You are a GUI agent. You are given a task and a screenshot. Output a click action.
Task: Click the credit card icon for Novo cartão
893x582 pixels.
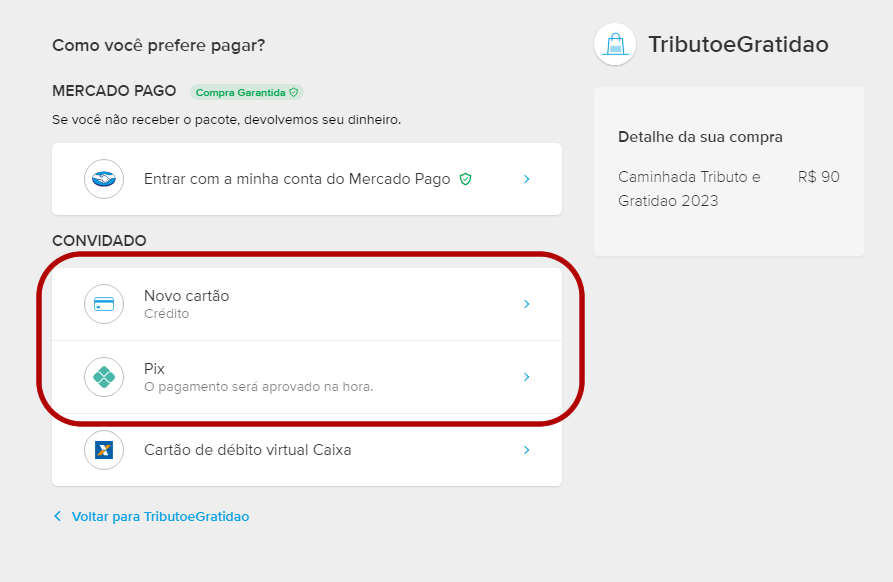104,304
